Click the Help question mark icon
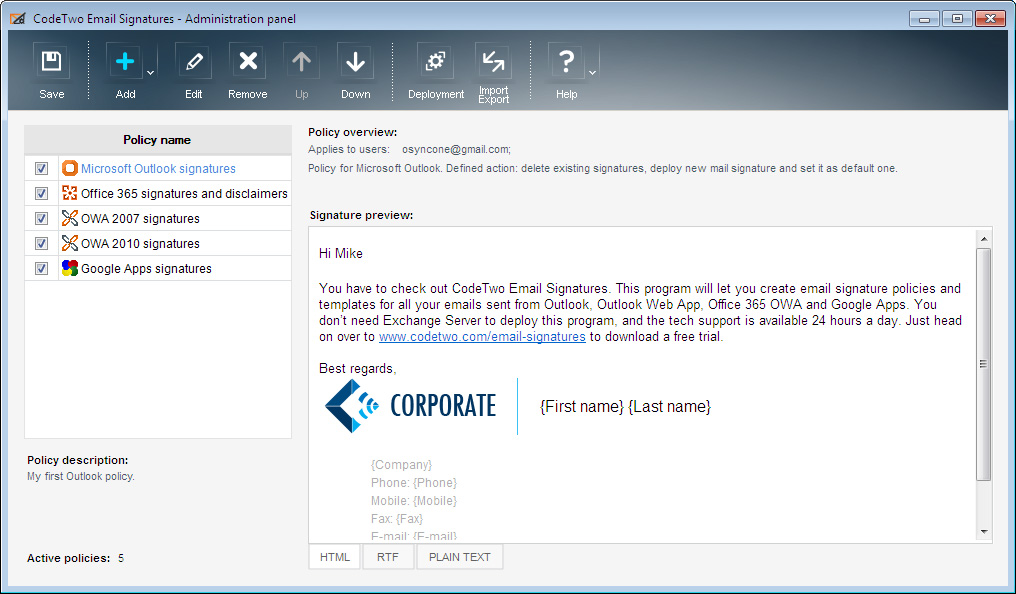 (566, 62)
